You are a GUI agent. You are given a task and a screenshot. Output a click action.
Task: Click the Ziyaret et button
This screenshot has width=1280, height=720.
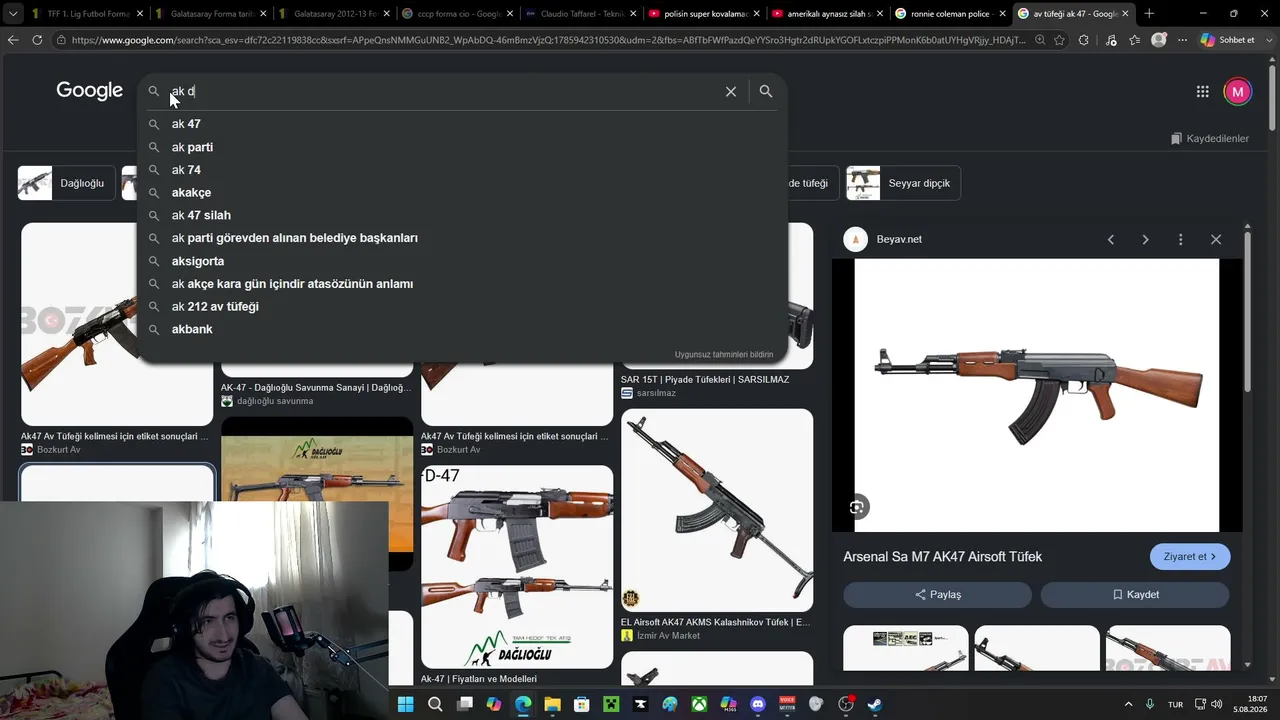click(x=1190, y=557)
